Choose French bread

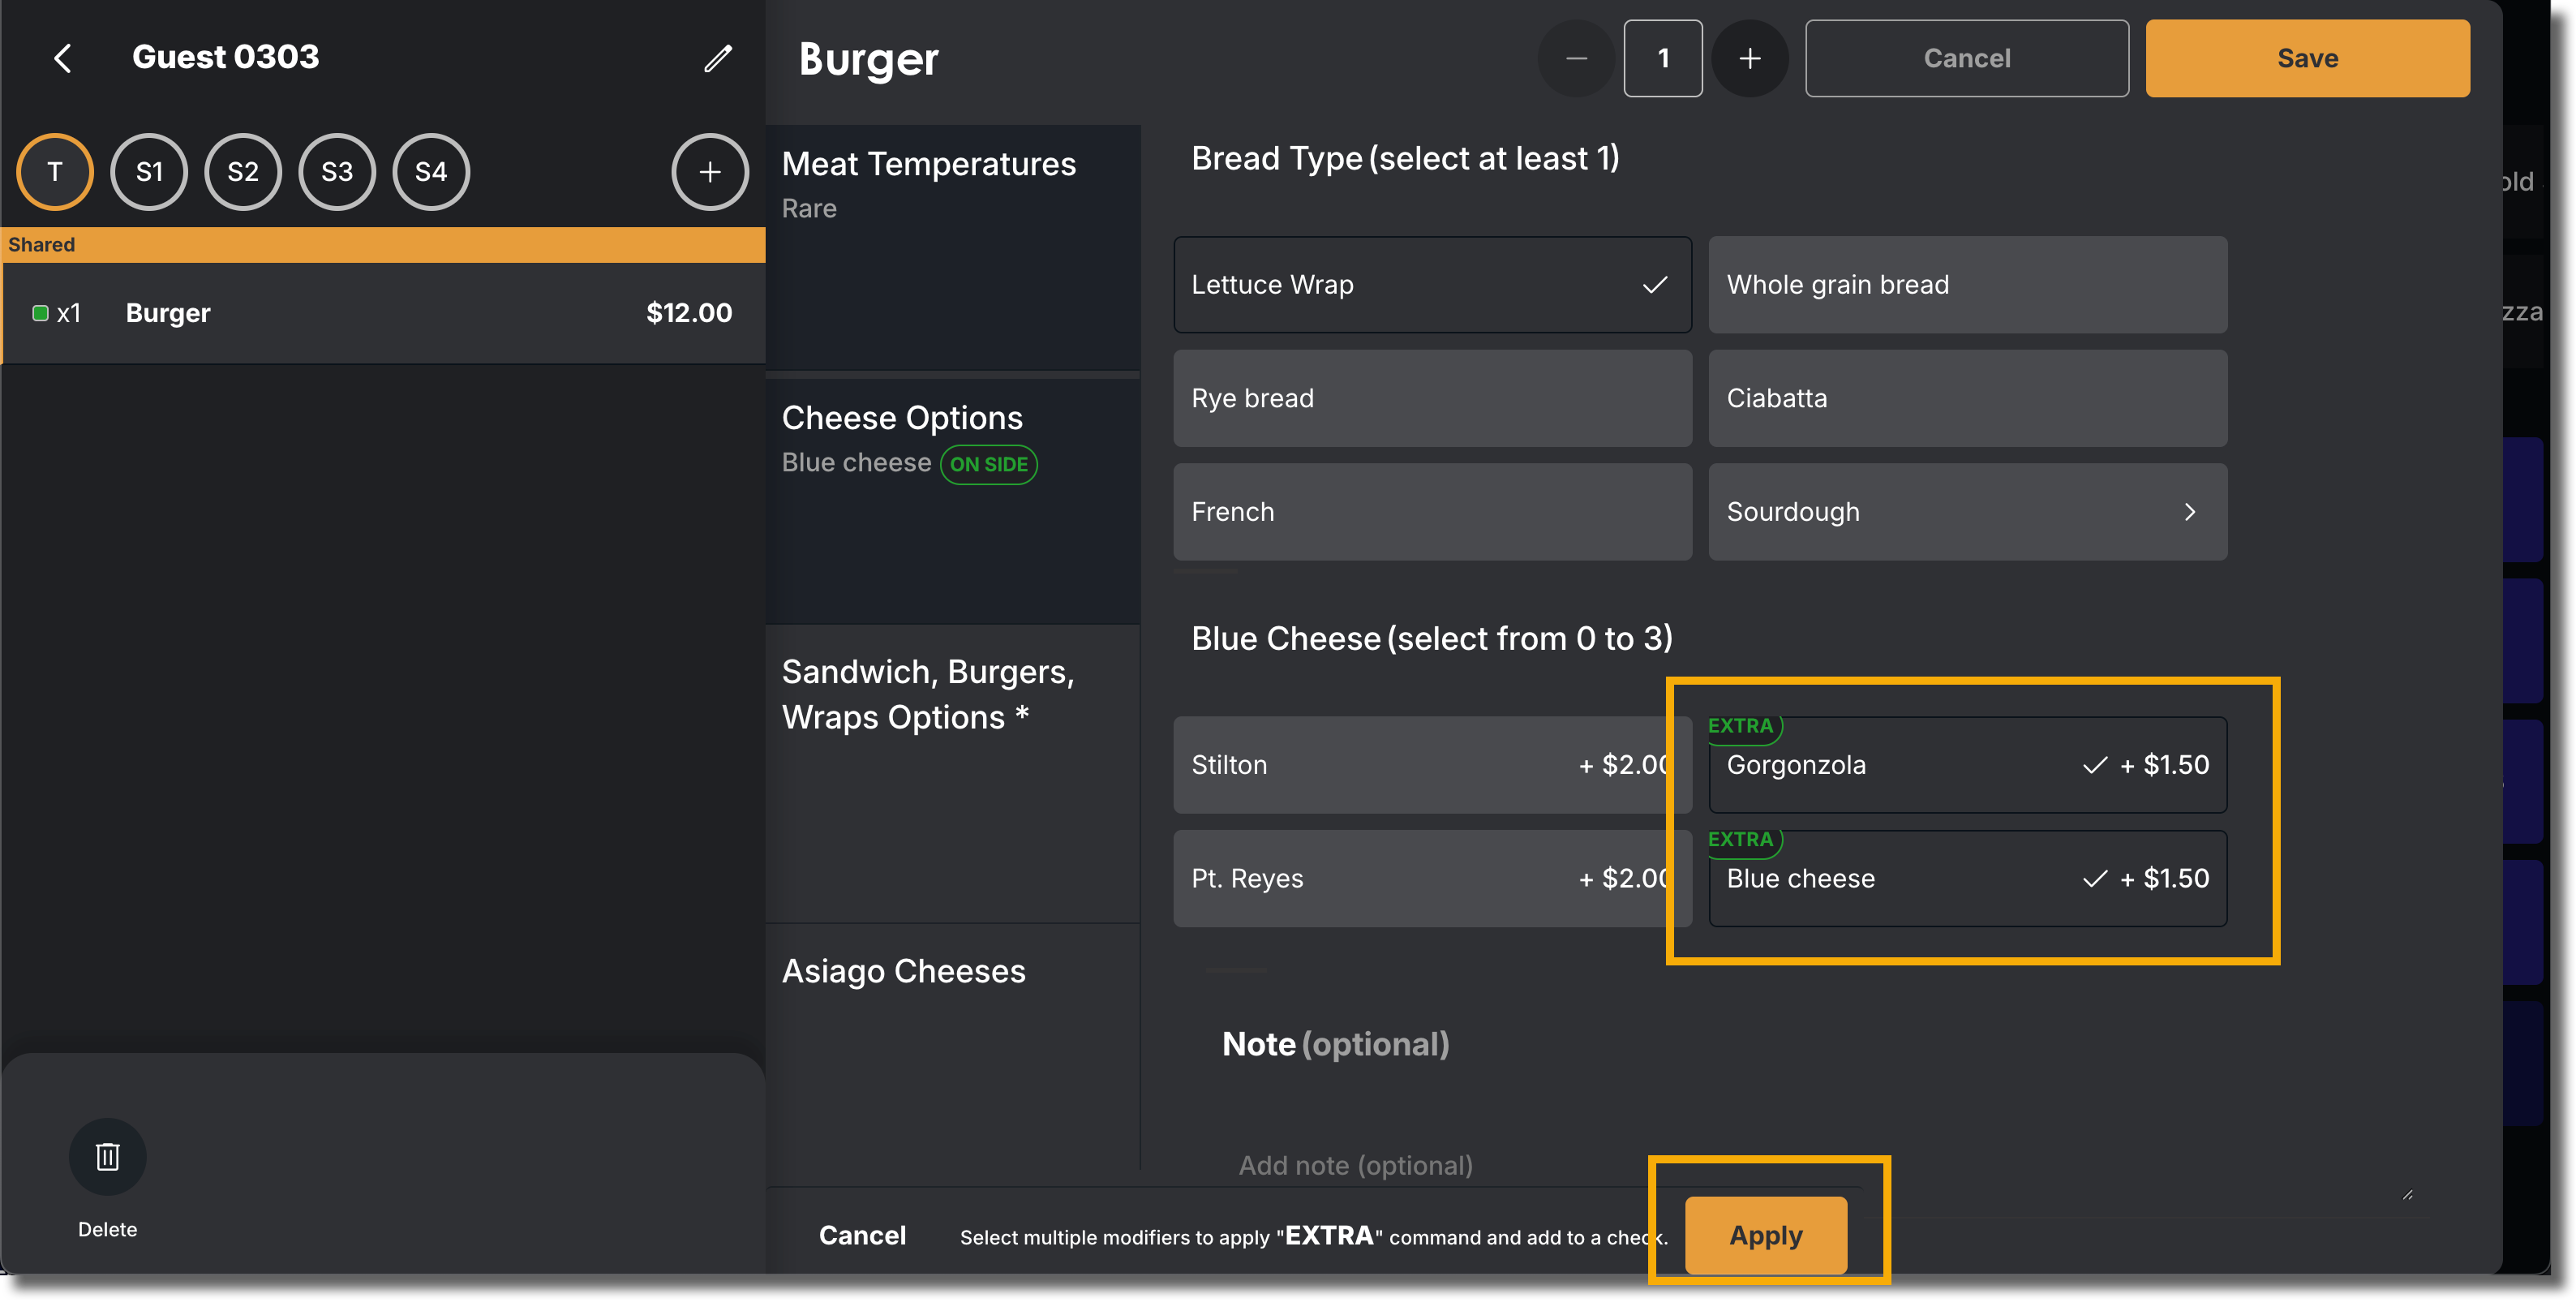pyautogui.click(x=1432, y=512)
